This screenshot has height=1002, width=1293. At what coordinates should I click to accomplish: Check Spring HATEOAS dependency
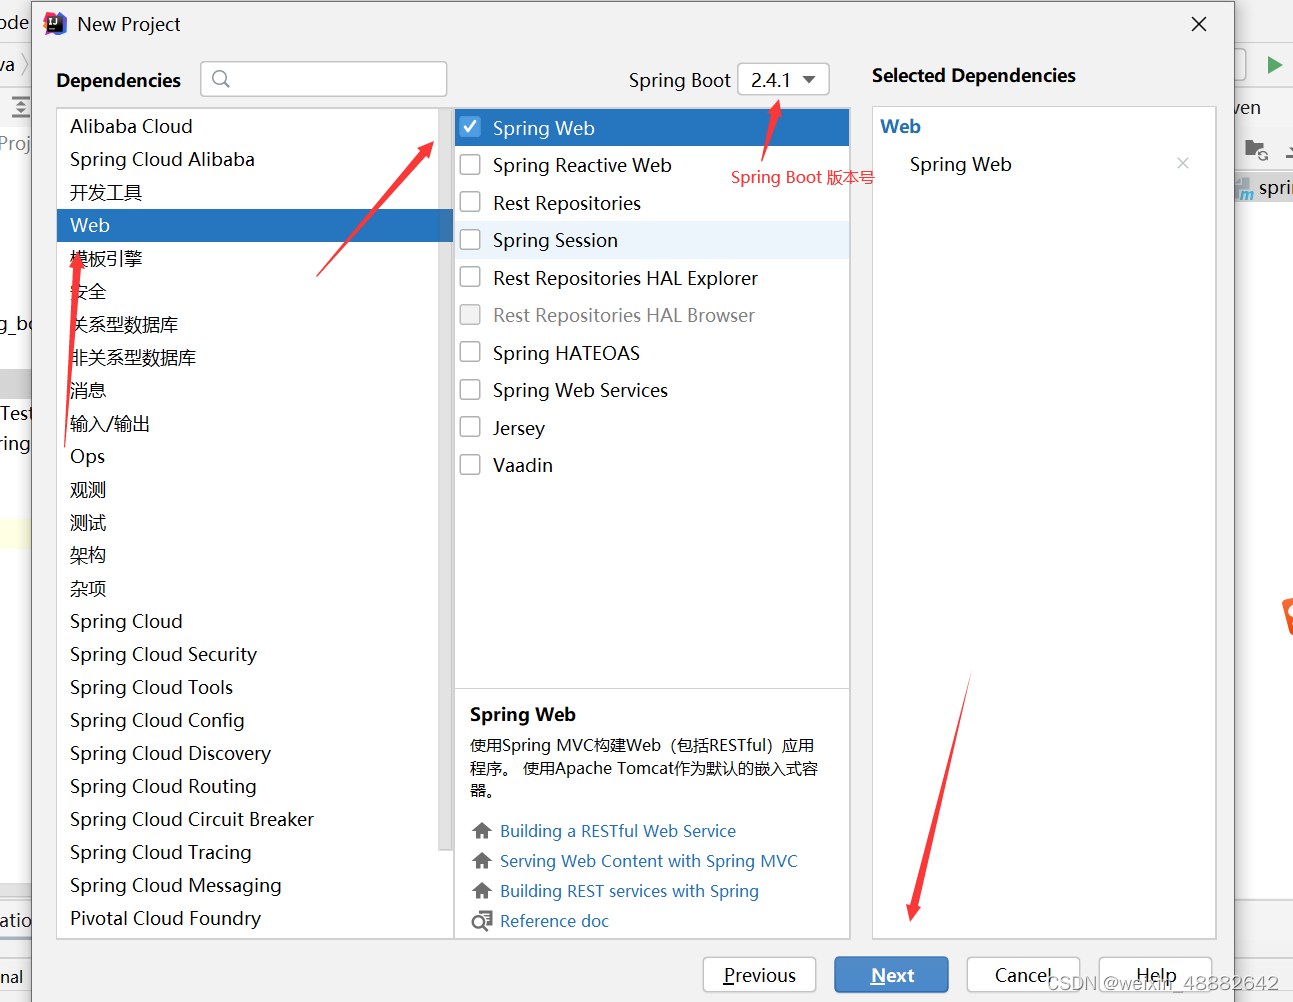pos(470,352)
